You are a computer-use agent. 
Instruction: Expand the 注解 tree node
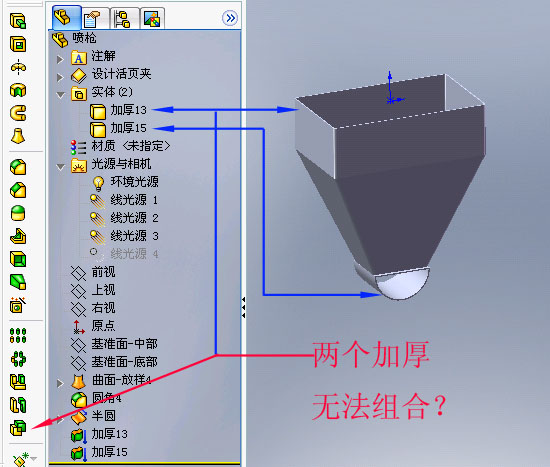tap(60, 59)
